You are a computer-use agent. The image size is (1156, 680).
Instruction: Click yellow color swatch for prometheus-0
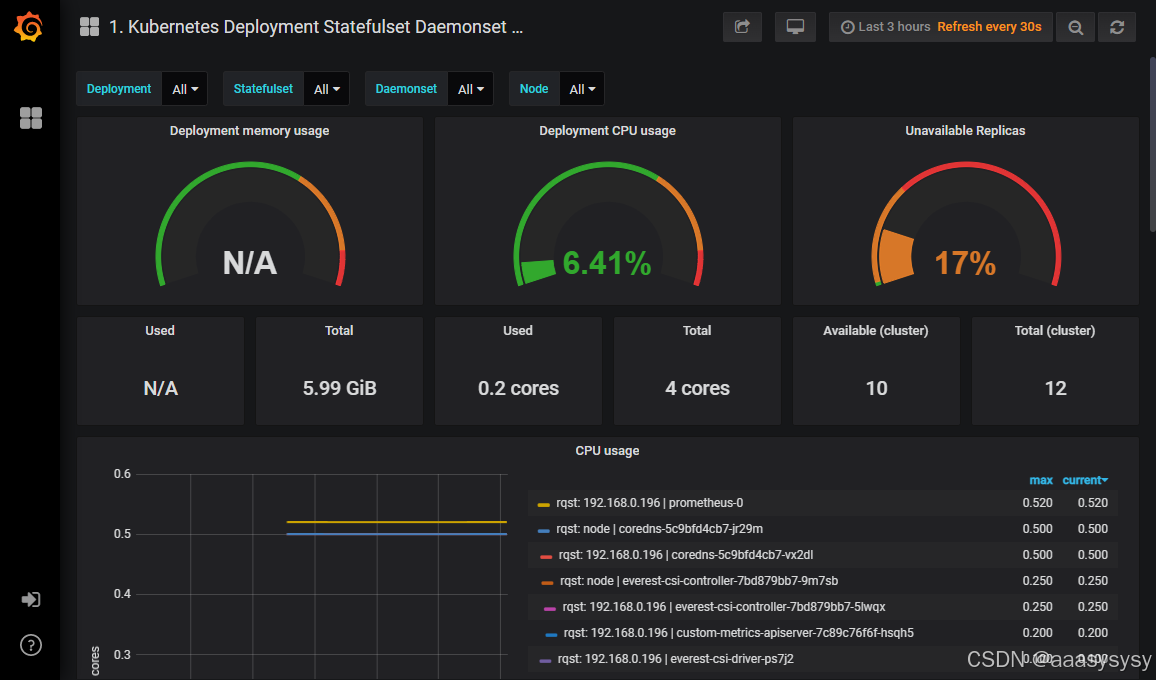coord(543,504)
